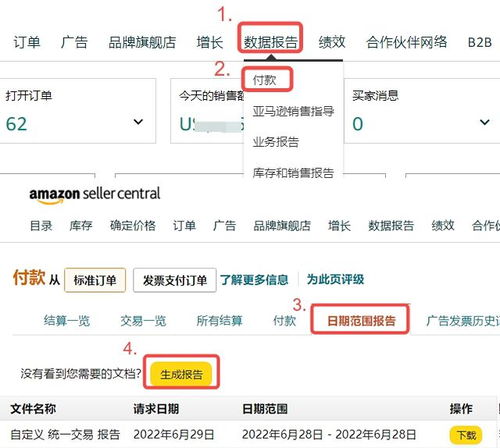Open 数据报告 in the top navigation
The height and width of the screenshot is (448, 500).
270,42
